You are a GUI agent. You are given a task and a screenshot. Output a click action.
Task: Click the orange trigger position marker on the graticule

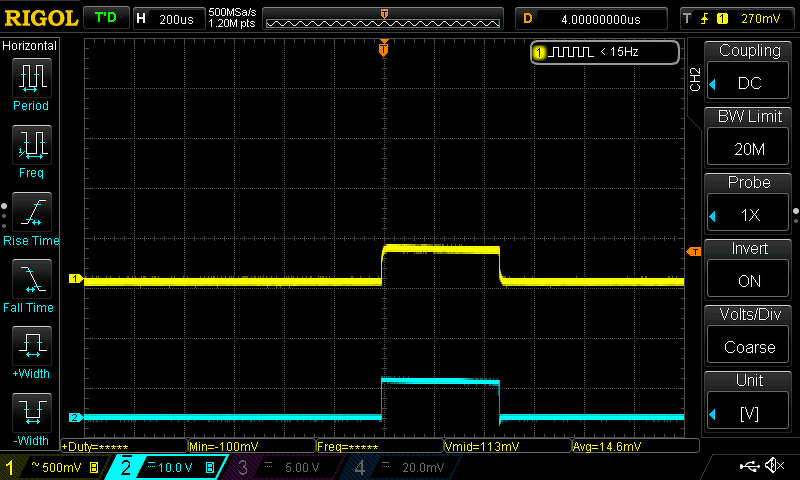384,49
